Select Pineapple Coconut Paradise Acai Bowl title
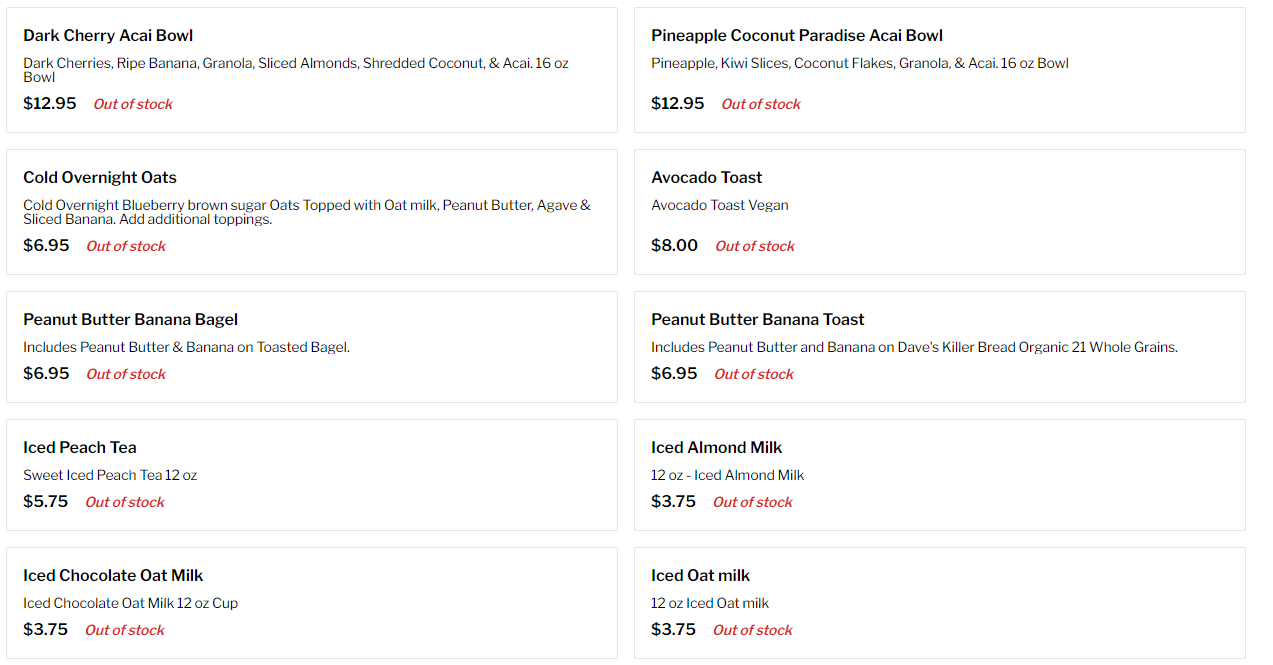 [x=796, y=36]
